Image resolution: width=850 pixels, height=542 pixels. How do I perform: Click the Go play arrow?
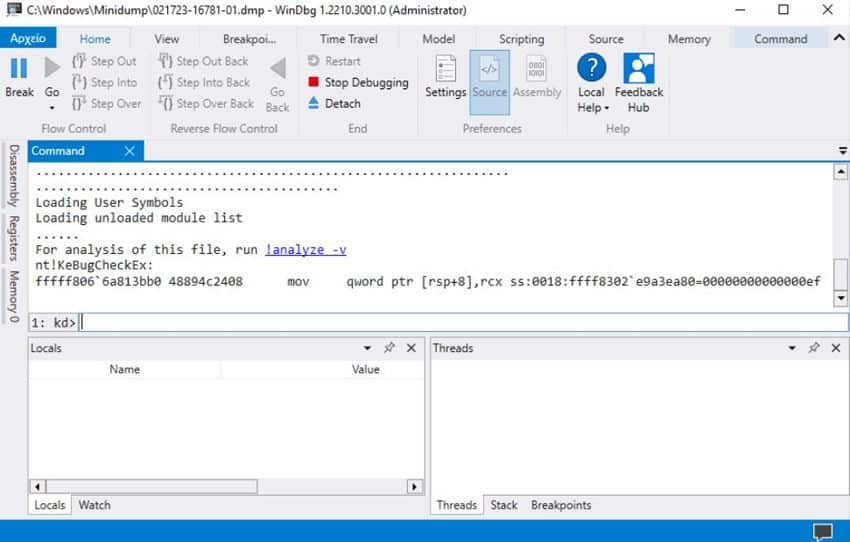(52, 68)
